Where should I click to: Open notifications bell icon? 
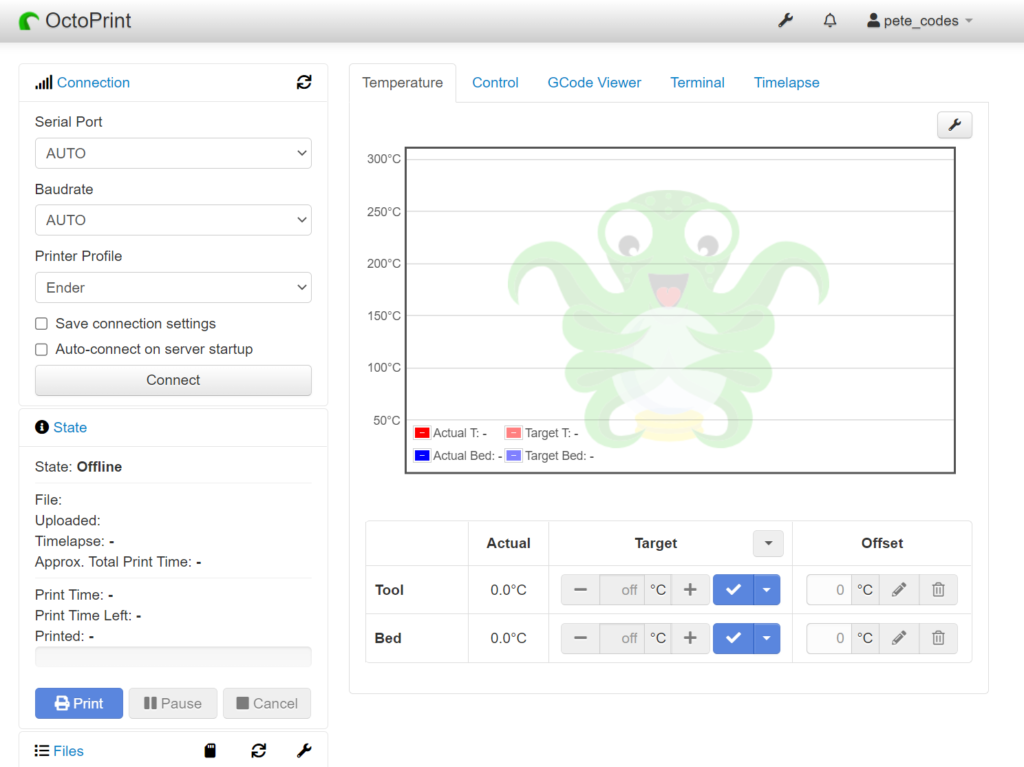(x=829, y=21)
